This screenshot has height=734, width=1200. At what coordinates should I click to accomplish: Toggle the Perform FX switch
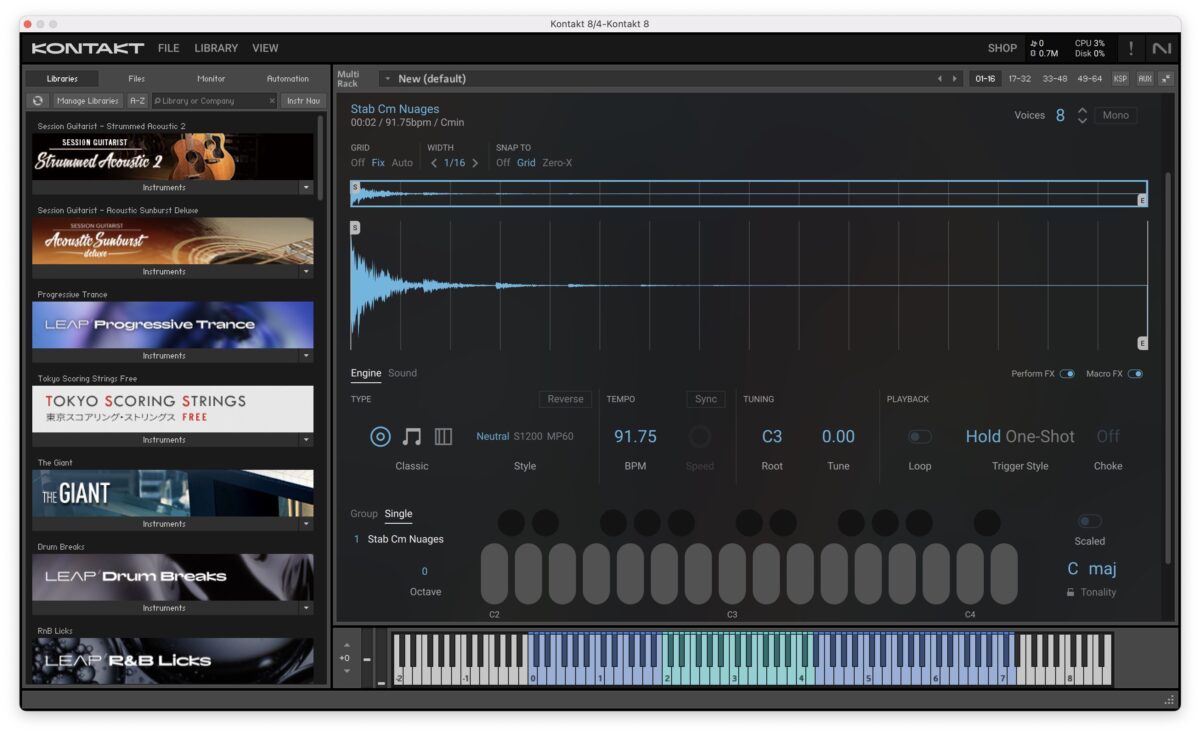1067,374
